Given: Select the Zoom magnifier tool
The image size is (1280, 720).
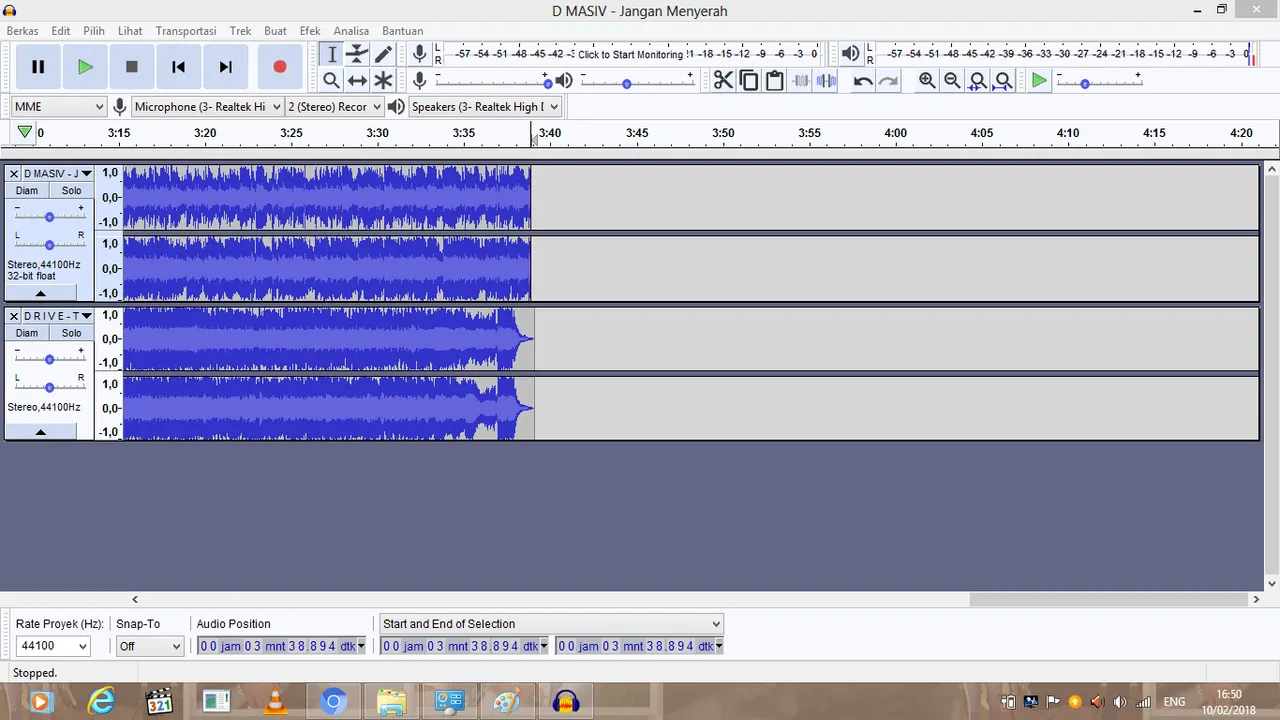Looking at the screenshot, I should tap(332, 81).
